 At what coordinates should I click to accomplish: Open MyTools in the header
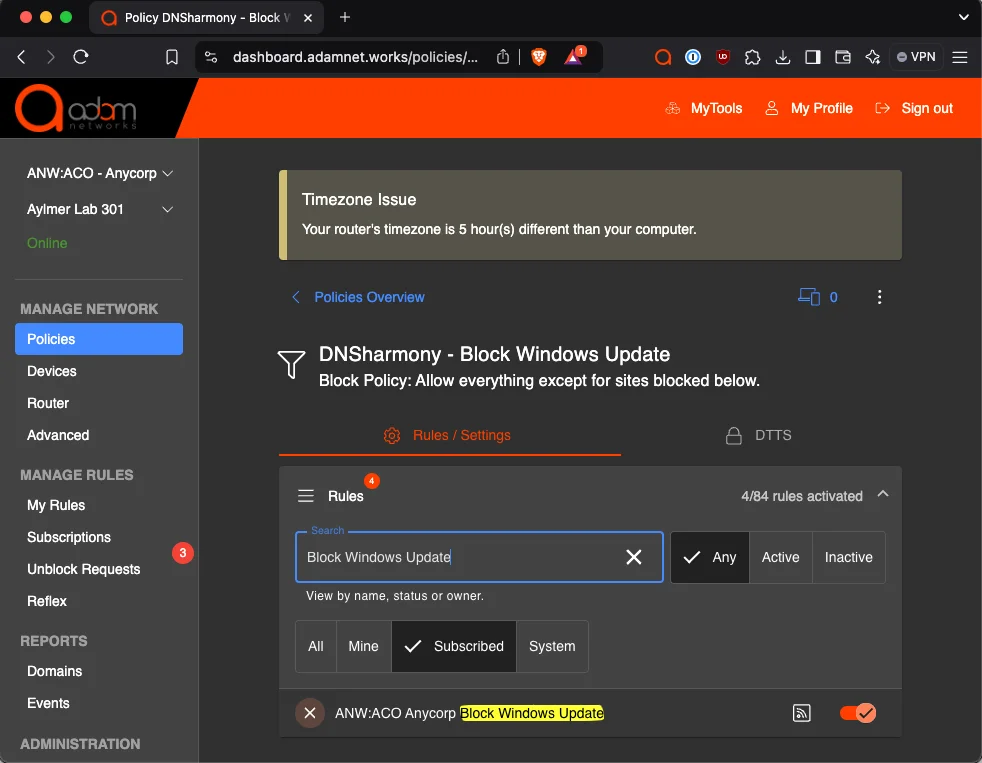tap(704, 108)
